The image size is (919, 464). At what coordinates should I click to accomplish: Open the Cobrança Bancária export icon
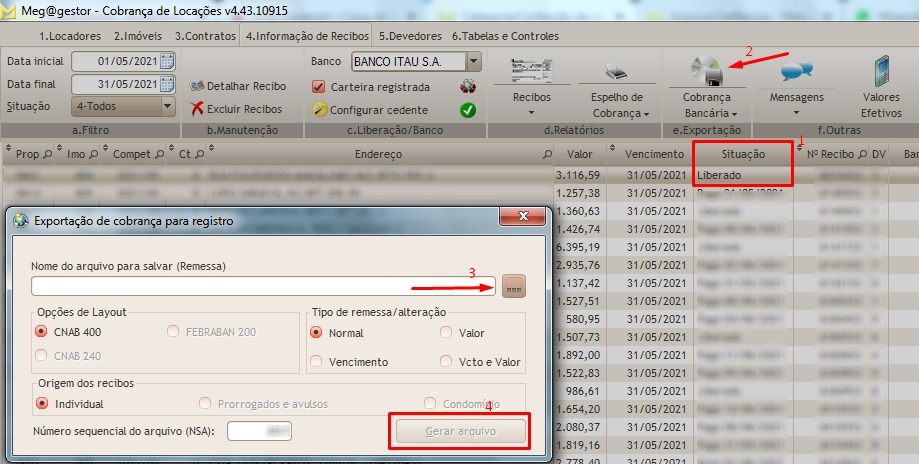pos(707,69)
